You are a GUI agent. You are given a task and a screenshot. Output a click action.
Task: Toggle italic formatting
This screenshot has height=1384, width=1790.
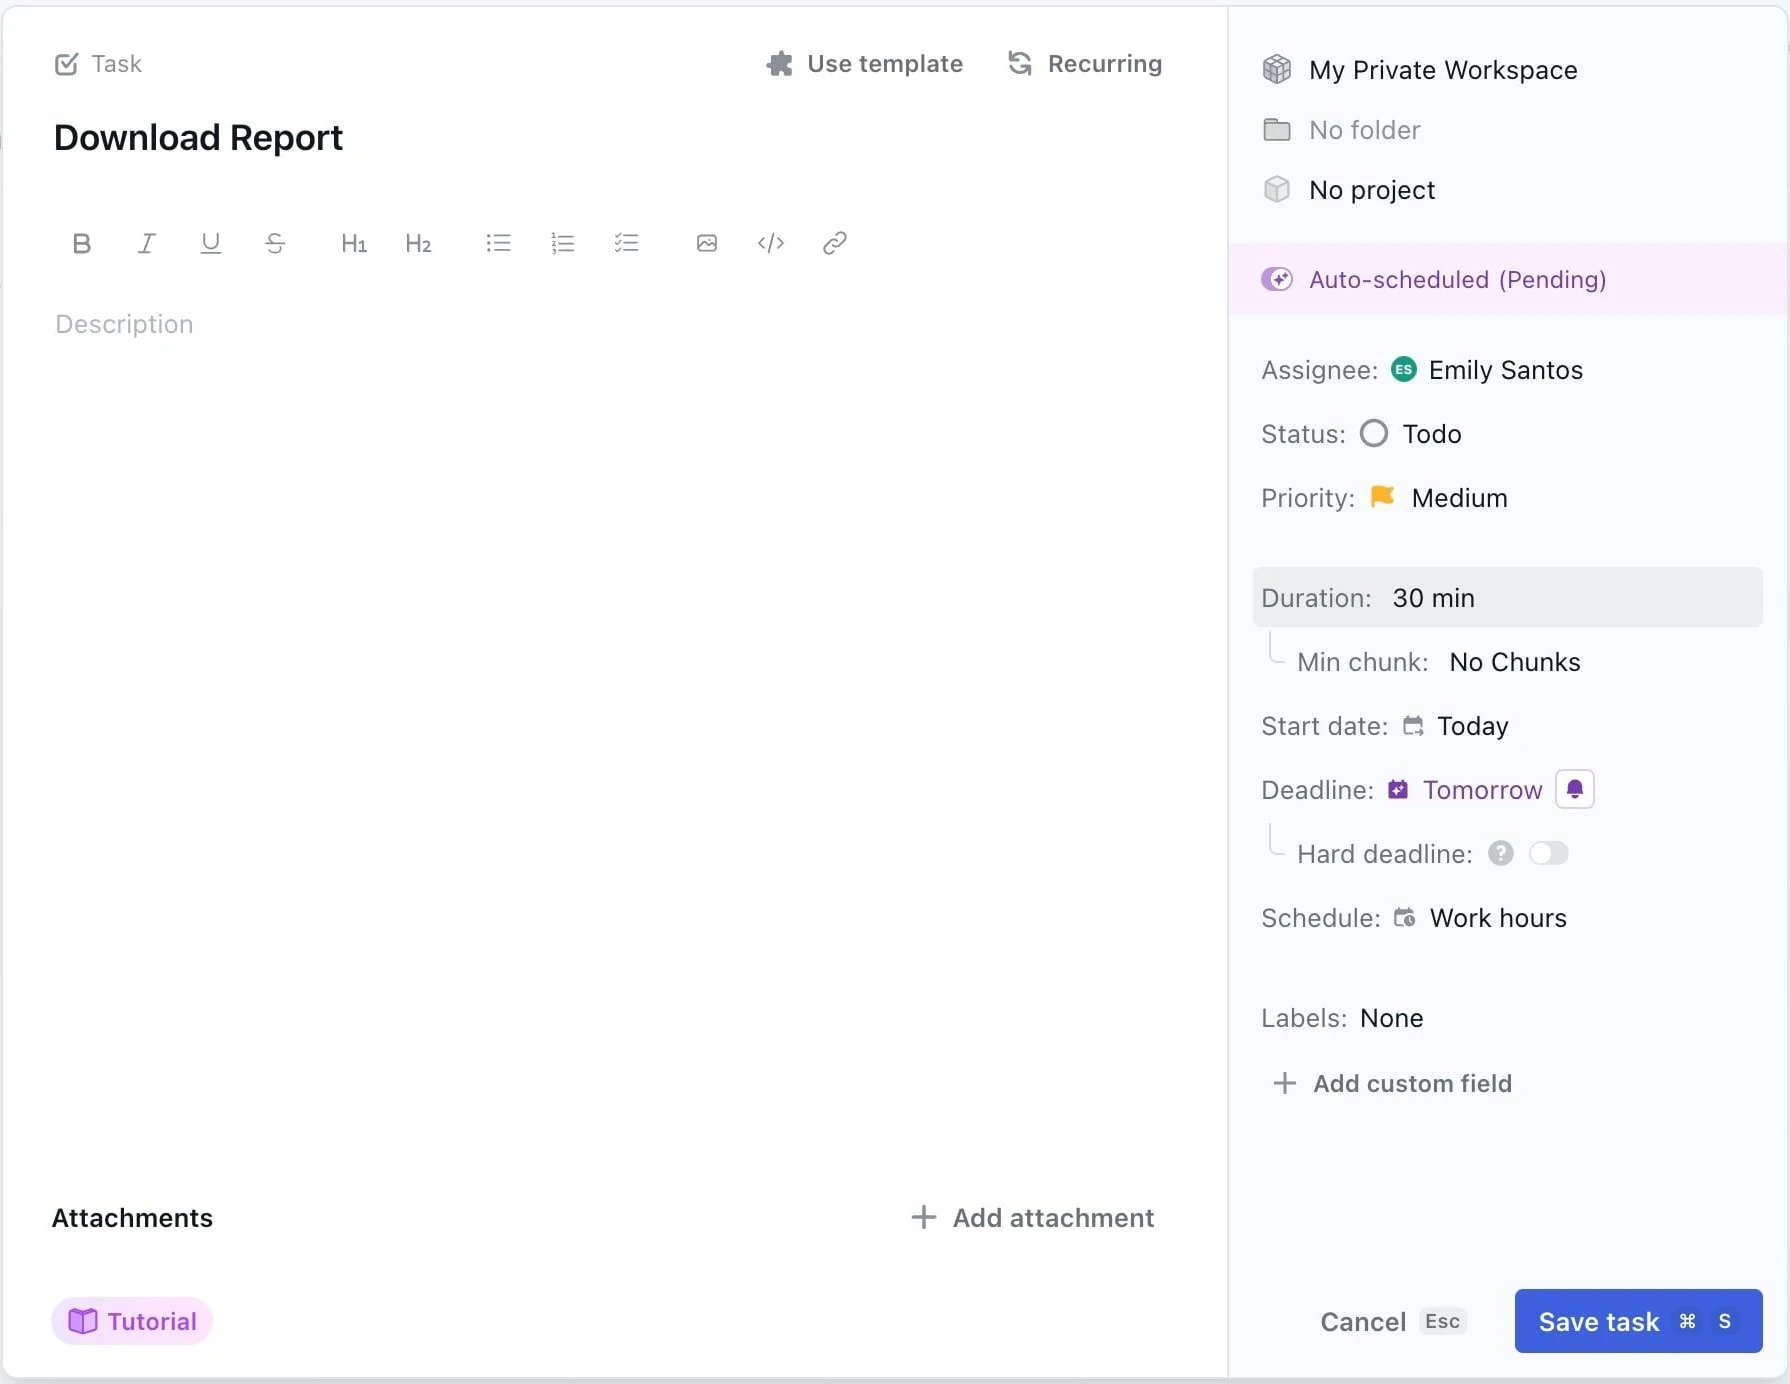click(x=146, y=243)
